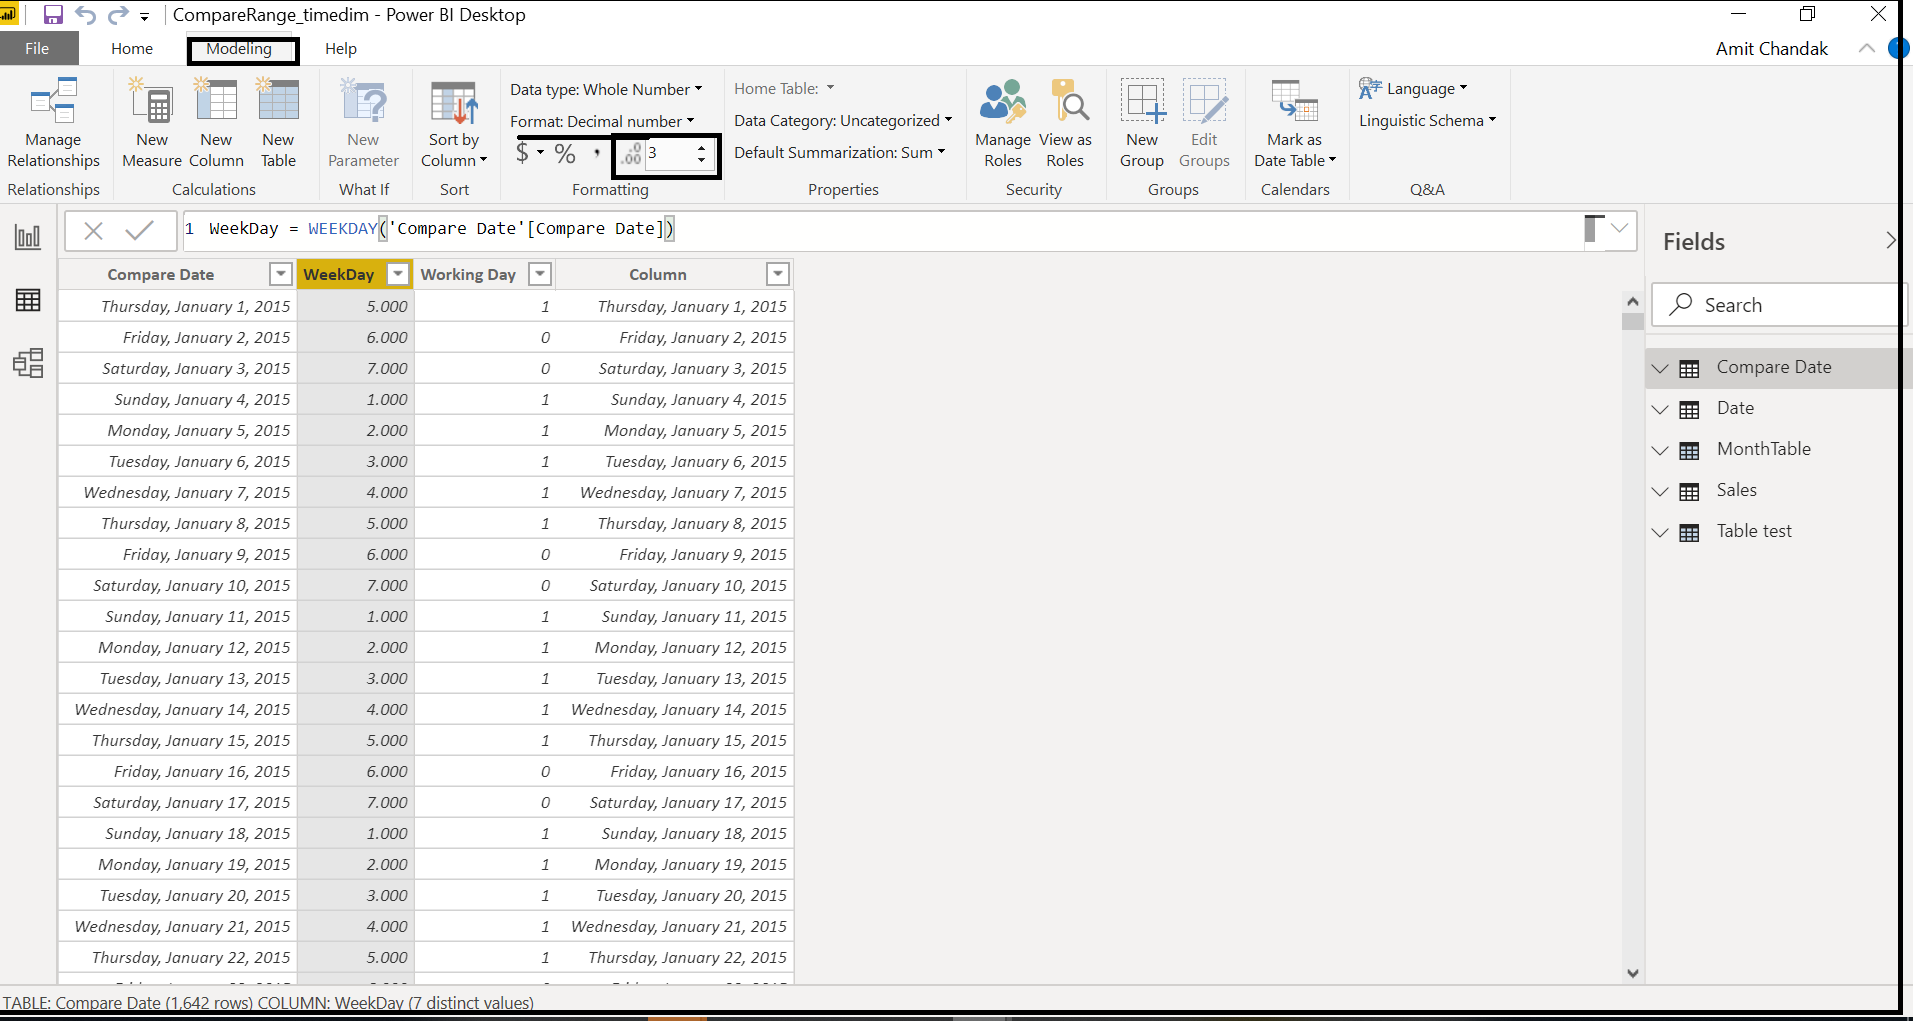1913x1021 pixels.
Task: Open Data type Whole Number dropdown
Action: (x=606, y=89)
